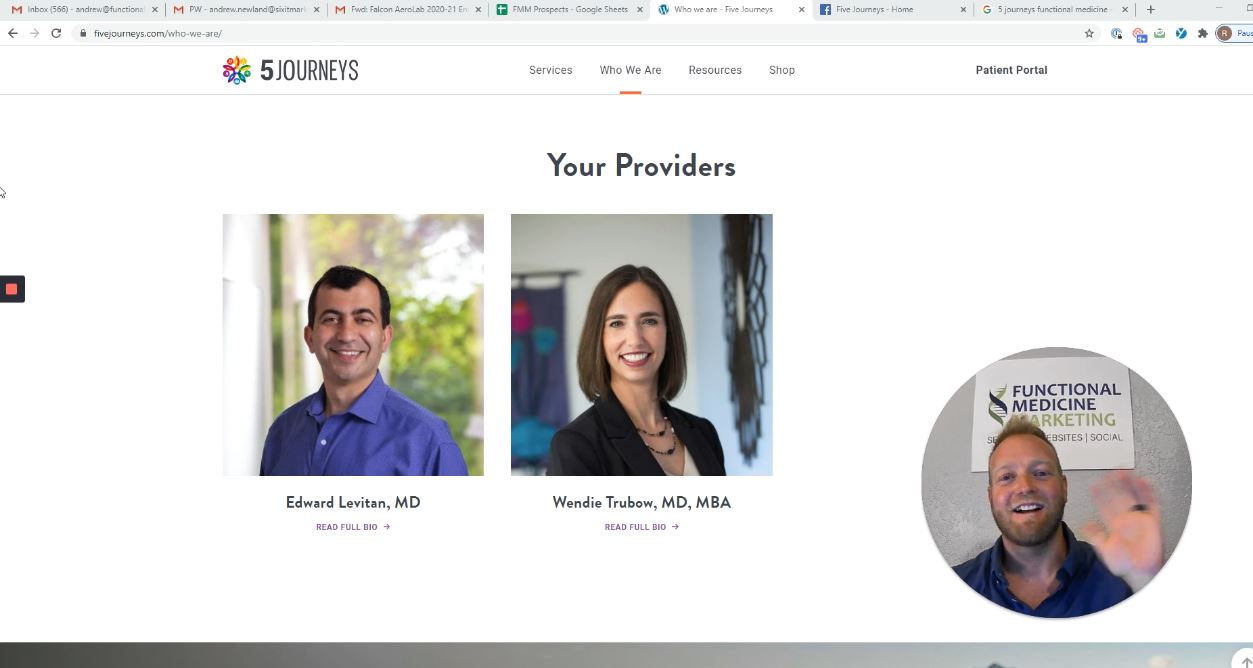Click the back-to-top arrow at the bottom right
Screen dimensions: 1253x668
1245,661
